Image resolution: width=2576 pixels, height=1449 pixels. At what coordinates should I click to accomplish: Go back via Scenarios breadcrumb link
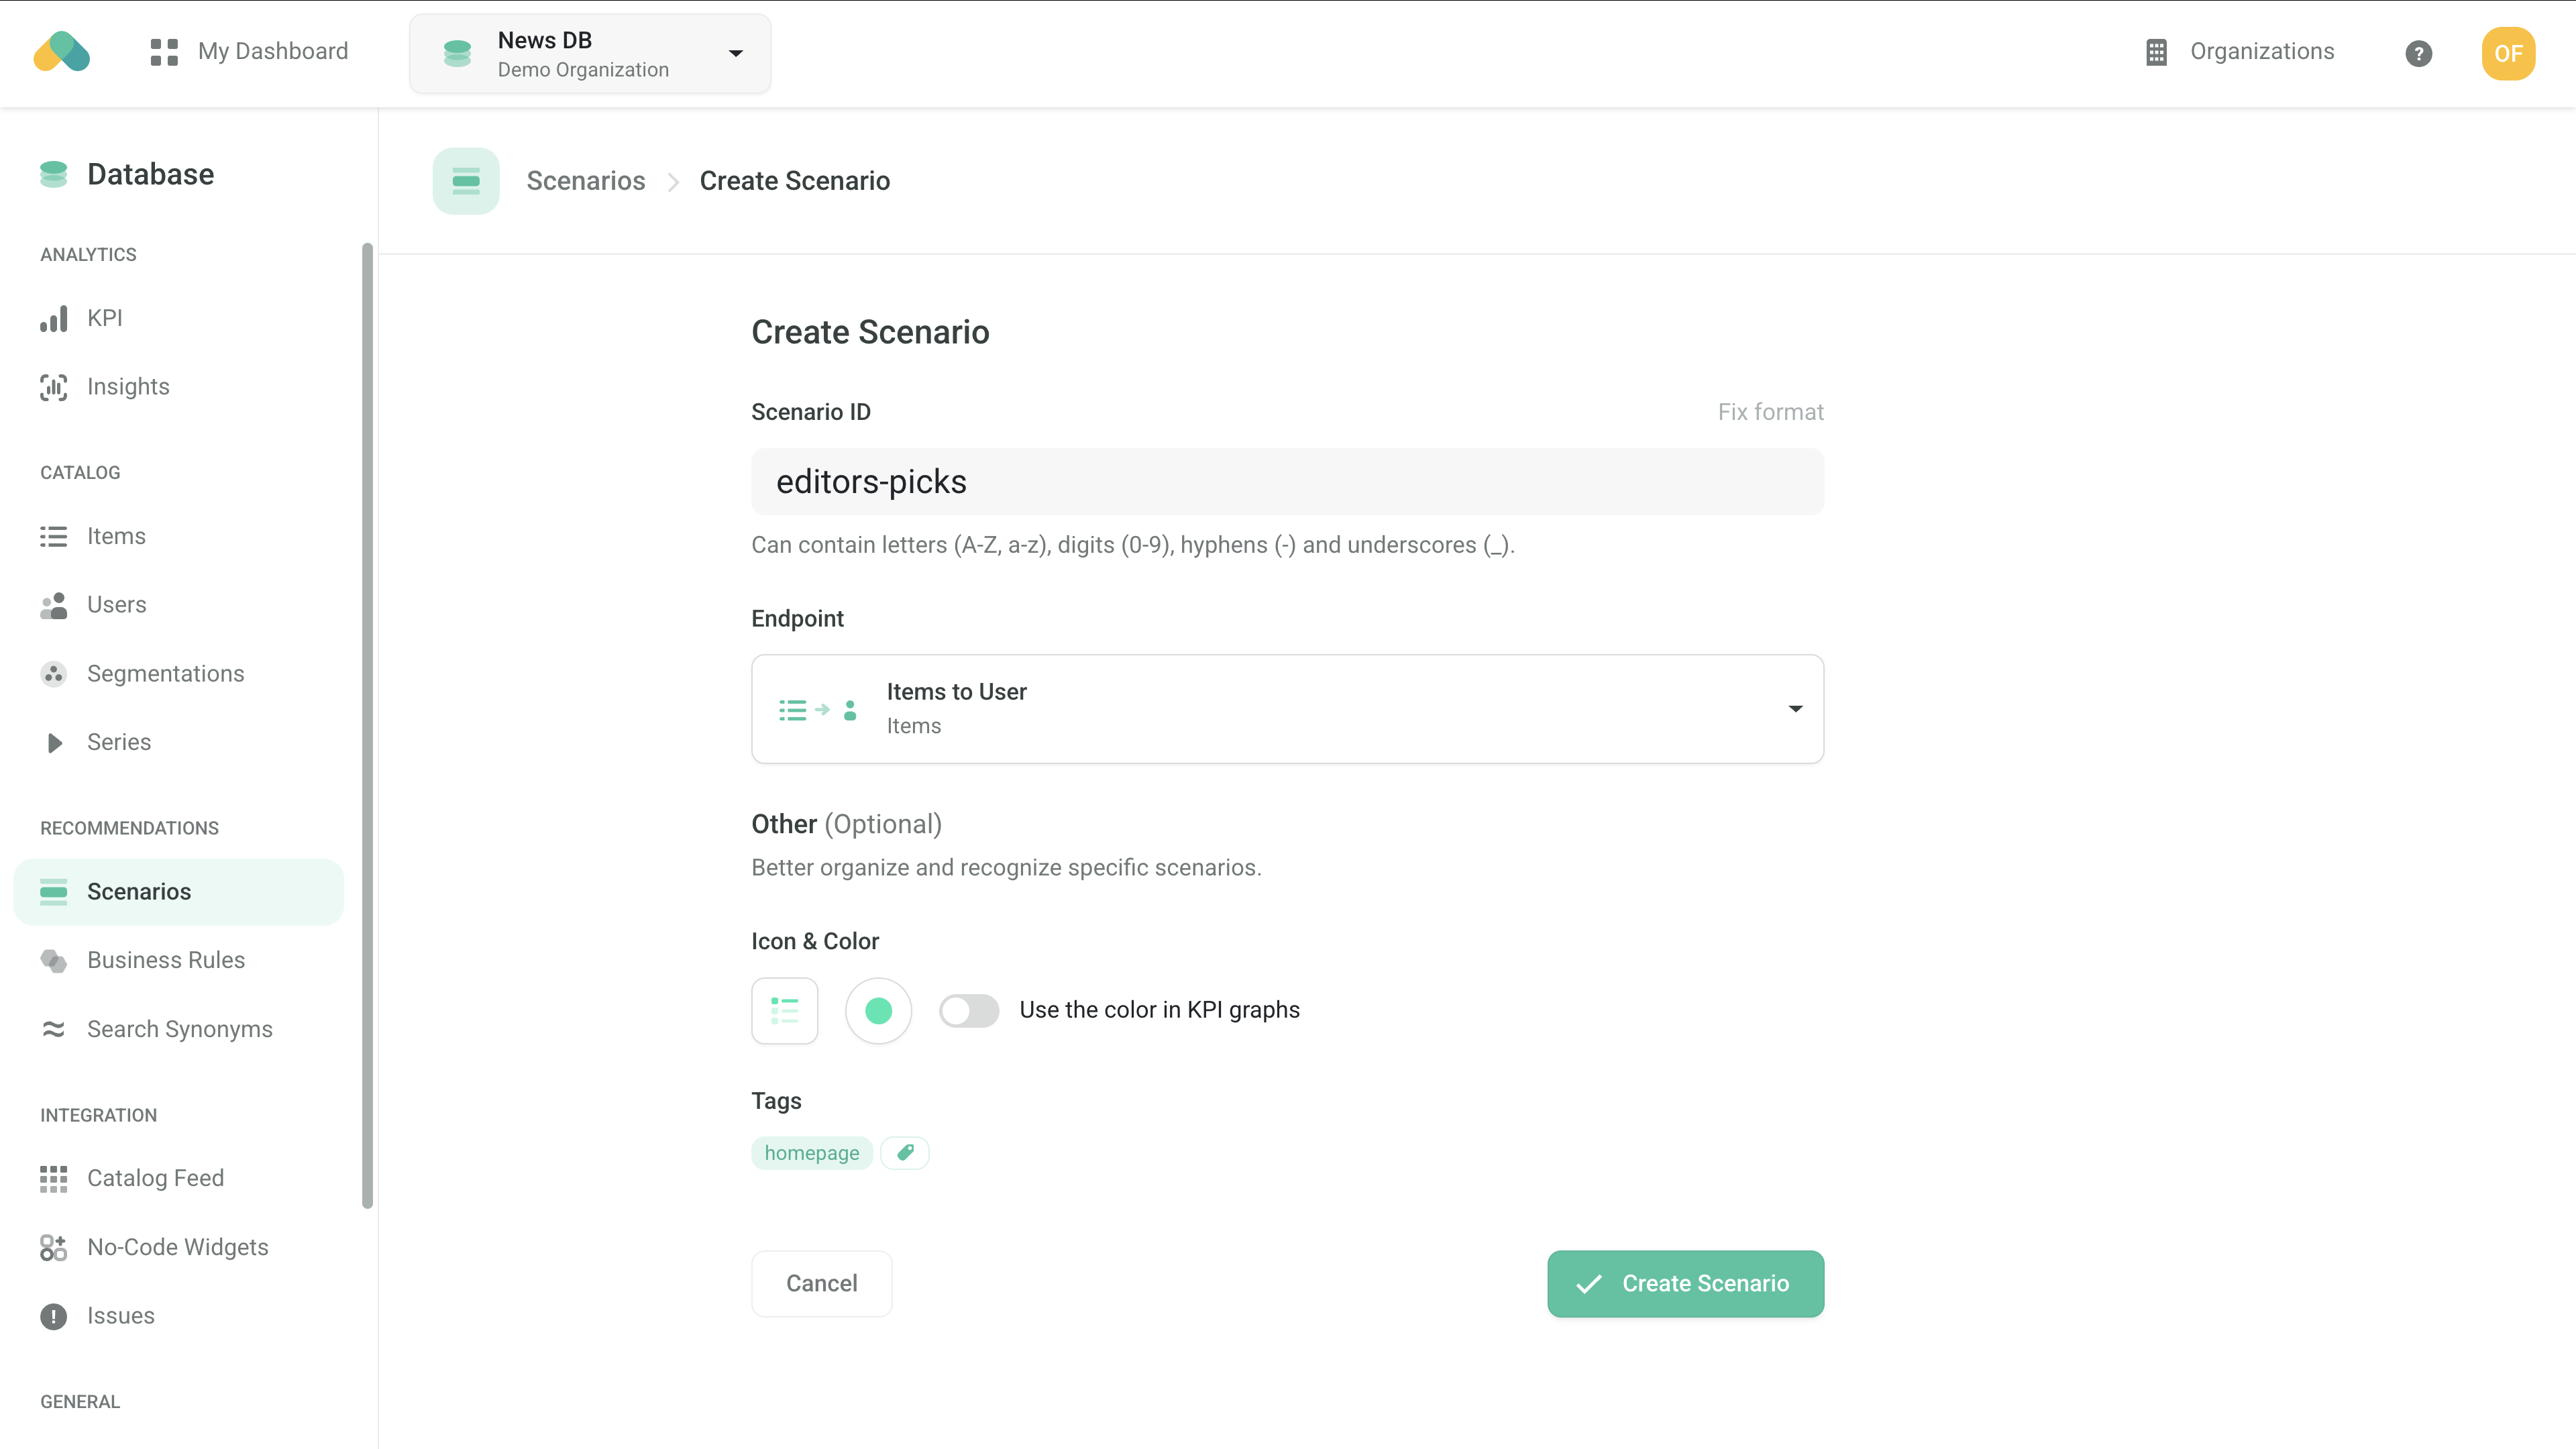click(x=586, y=181)
